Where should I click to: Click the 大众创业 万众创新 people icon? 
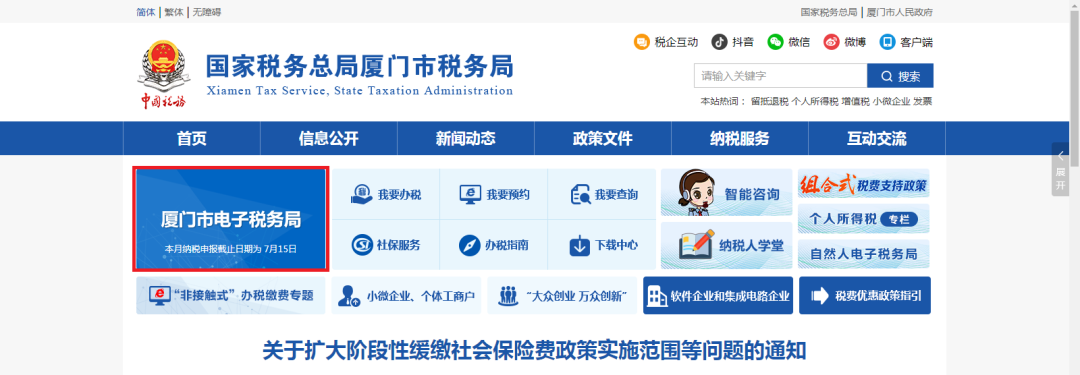508,296
